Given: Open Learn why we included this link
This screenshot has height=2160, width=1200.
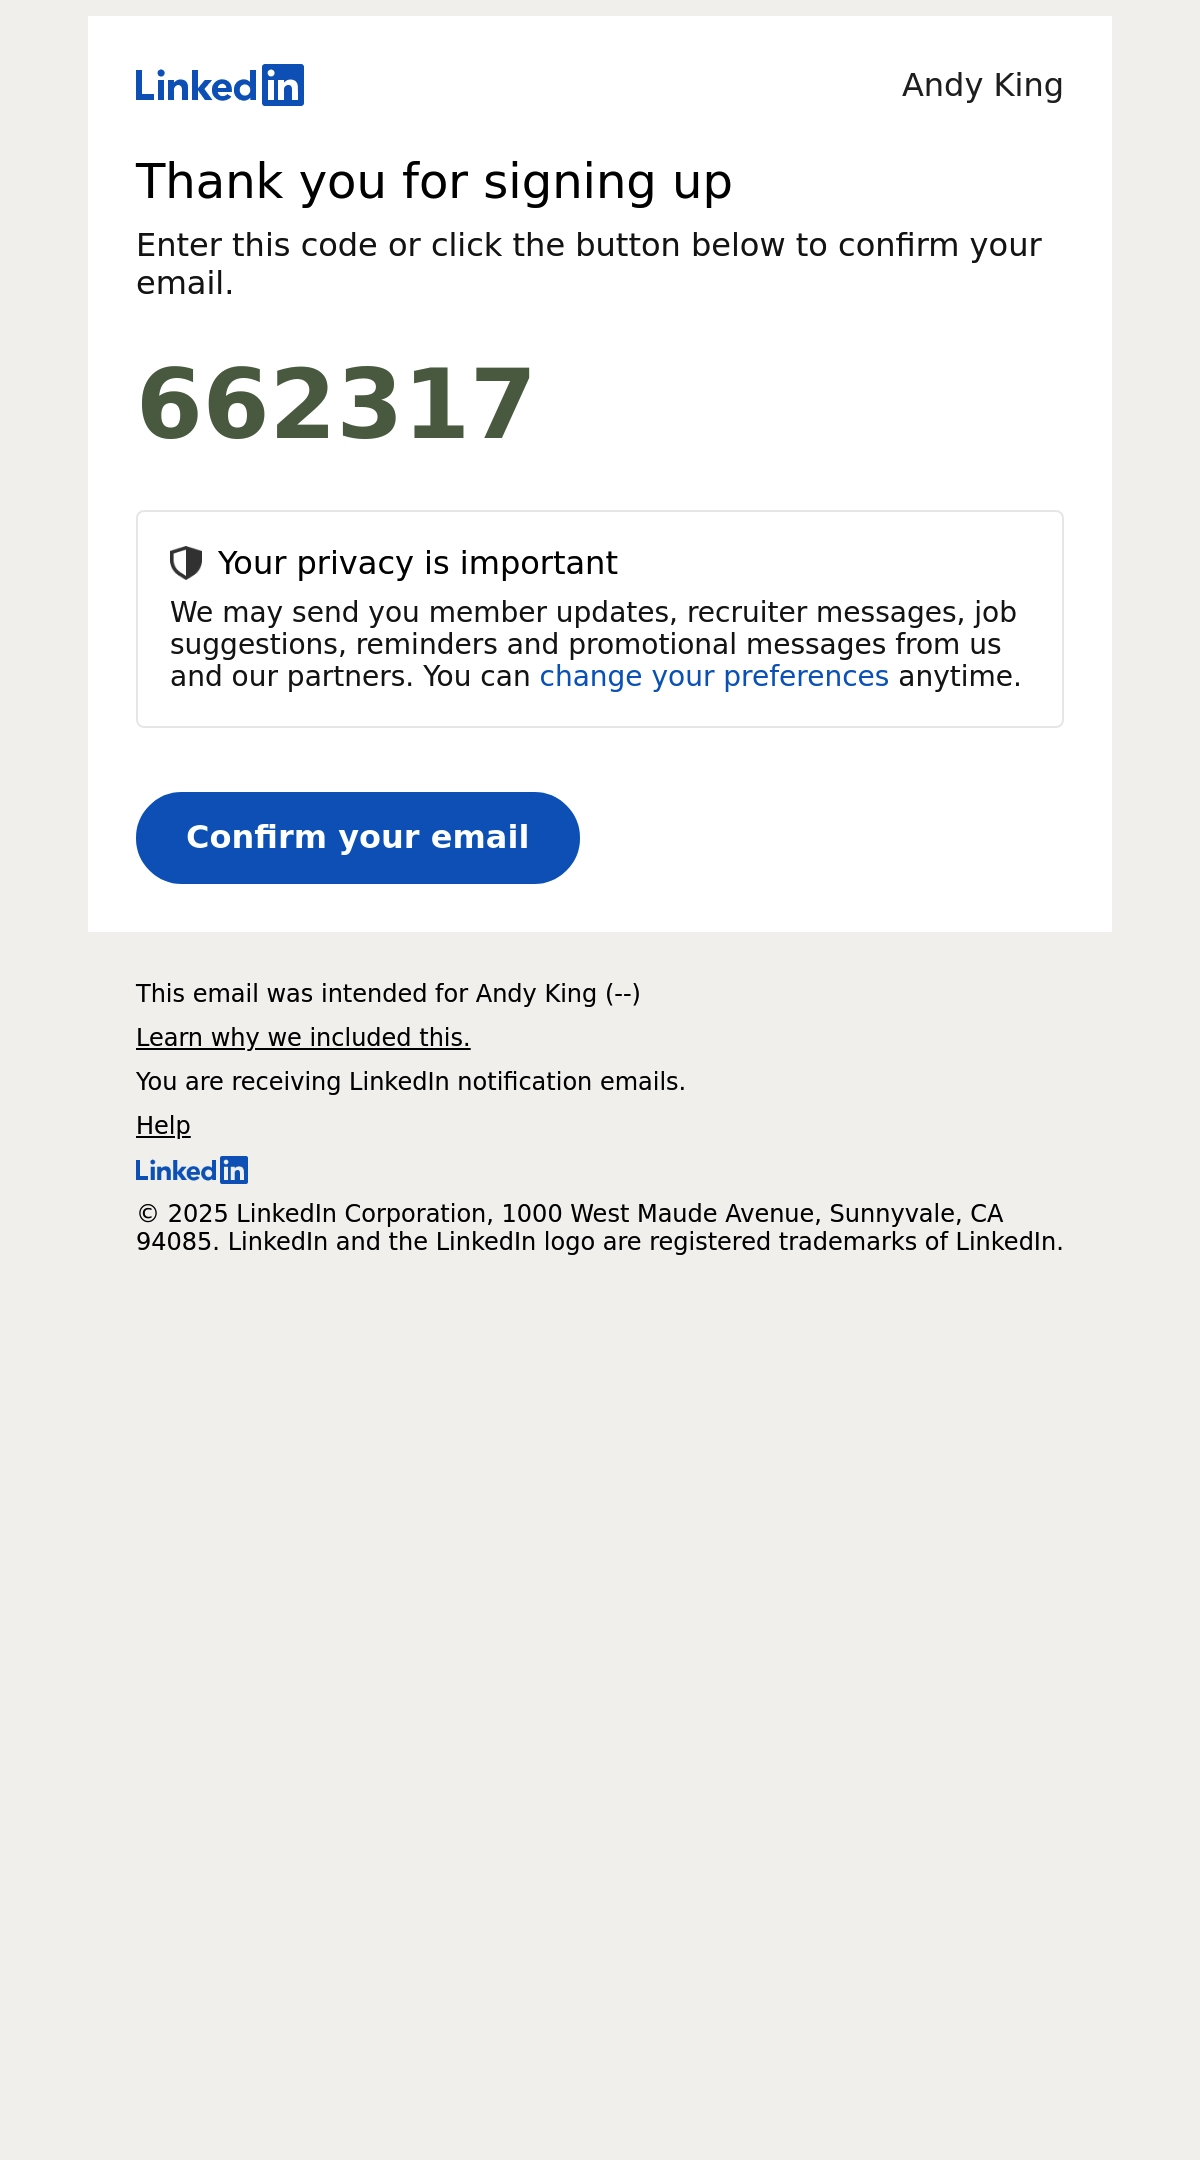Looking at the screenshot, I should pyautogui.click(x=303, y=1037).
